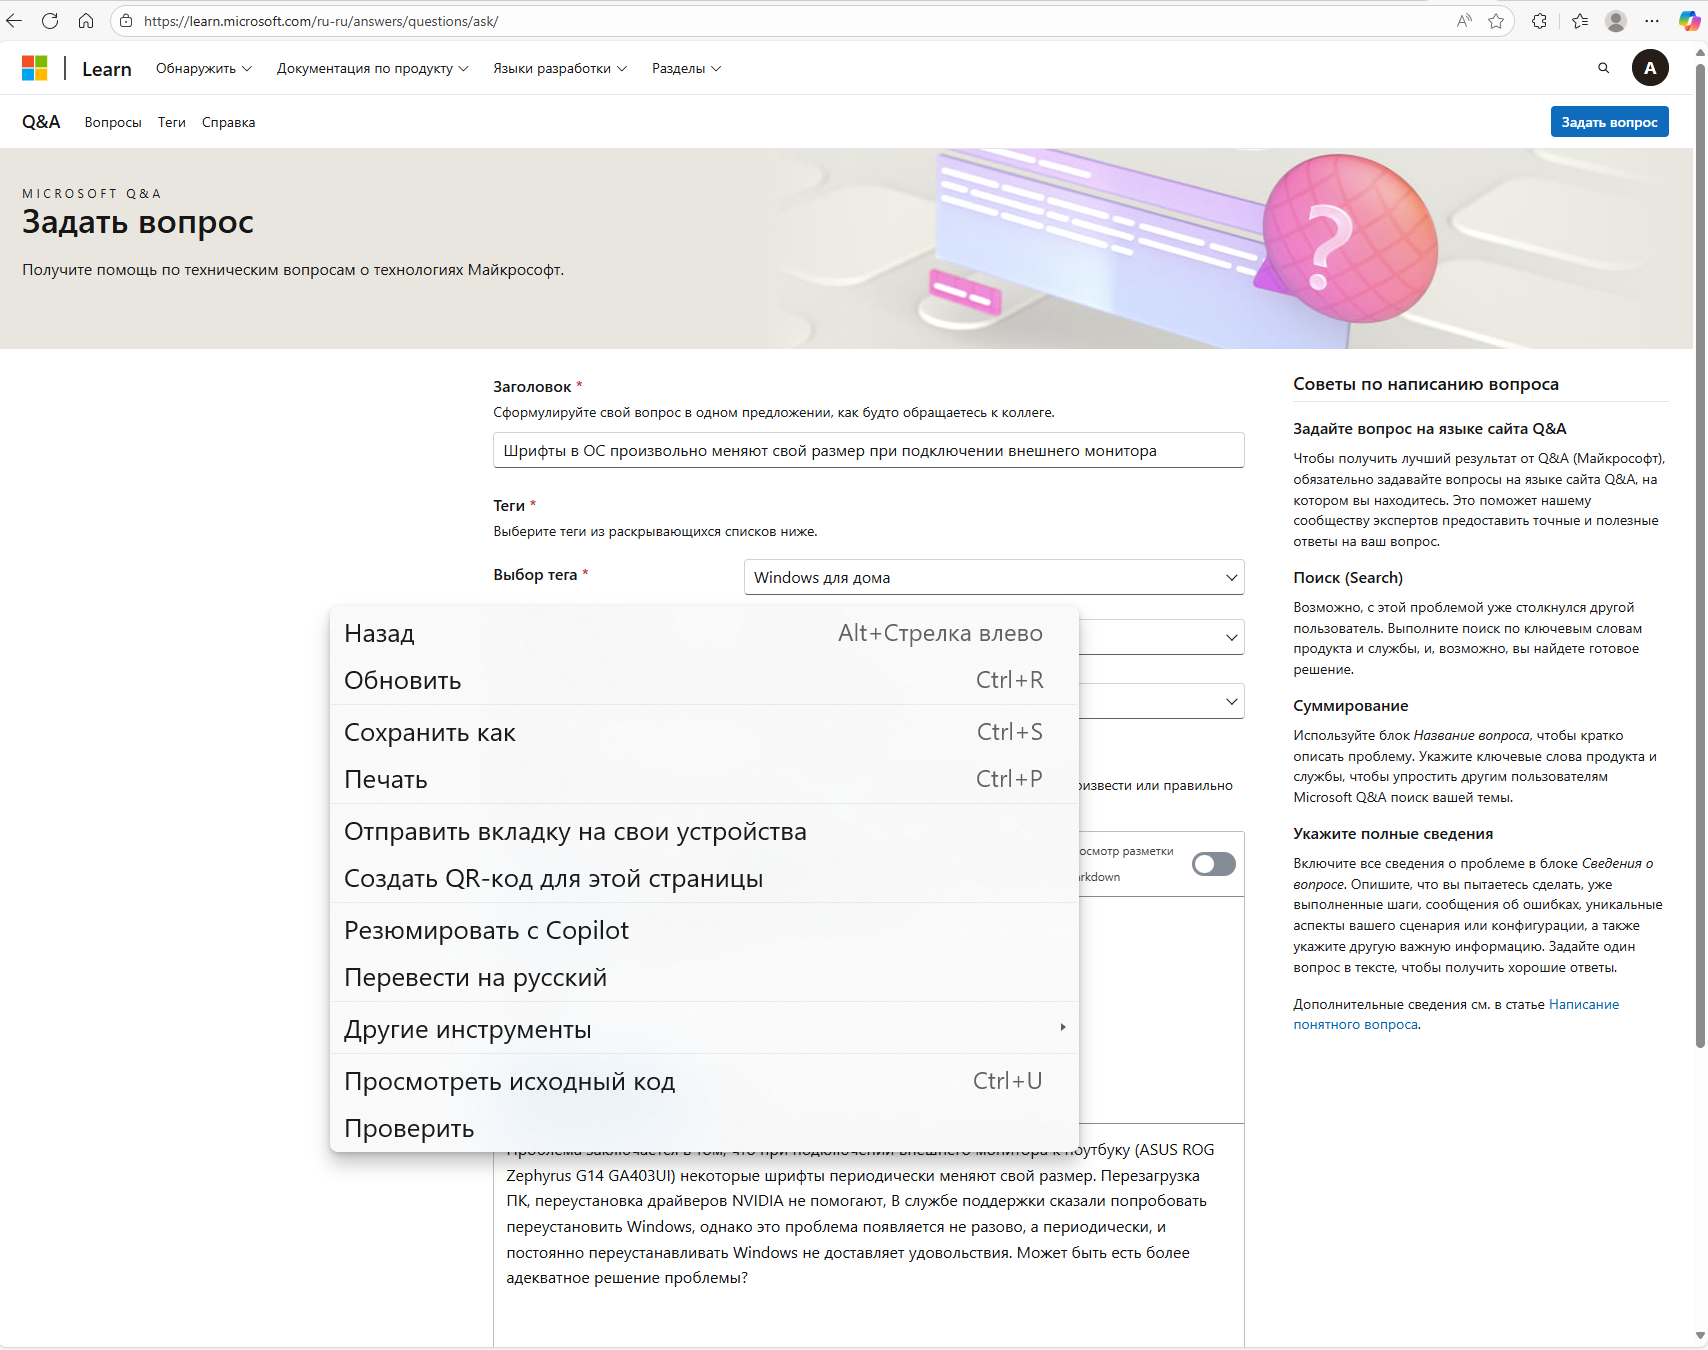The image size is (1708, 1350).
Task: Click the Задать вопрос button
Action: click(x=1609, y=122)
